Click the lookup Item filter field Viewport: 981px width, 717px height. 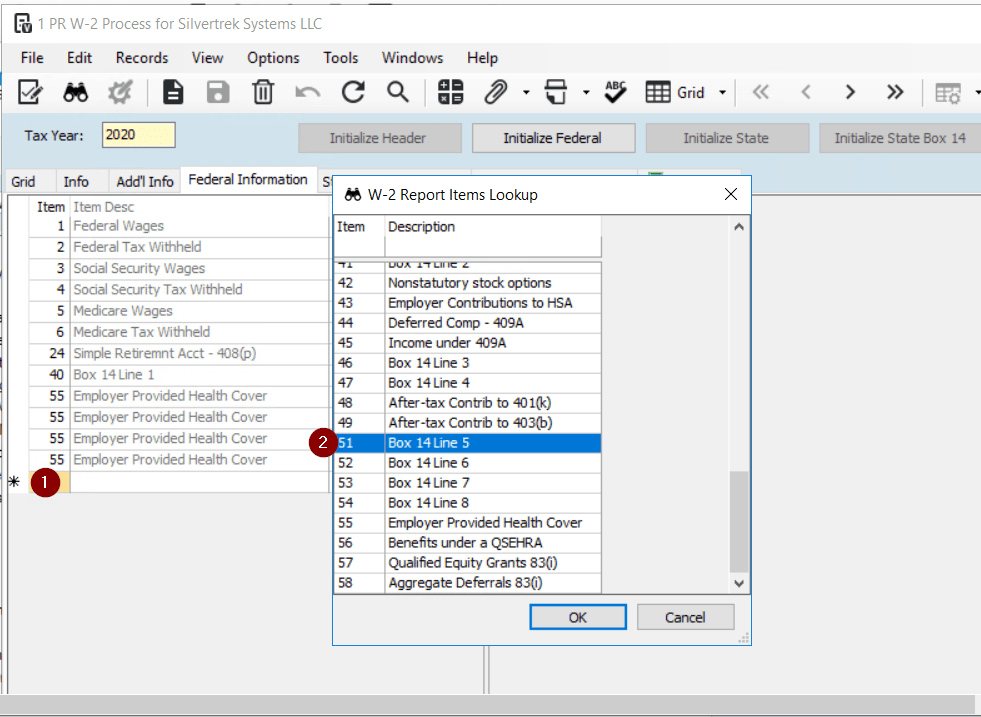pyautogui.click(x=359, y=247)
